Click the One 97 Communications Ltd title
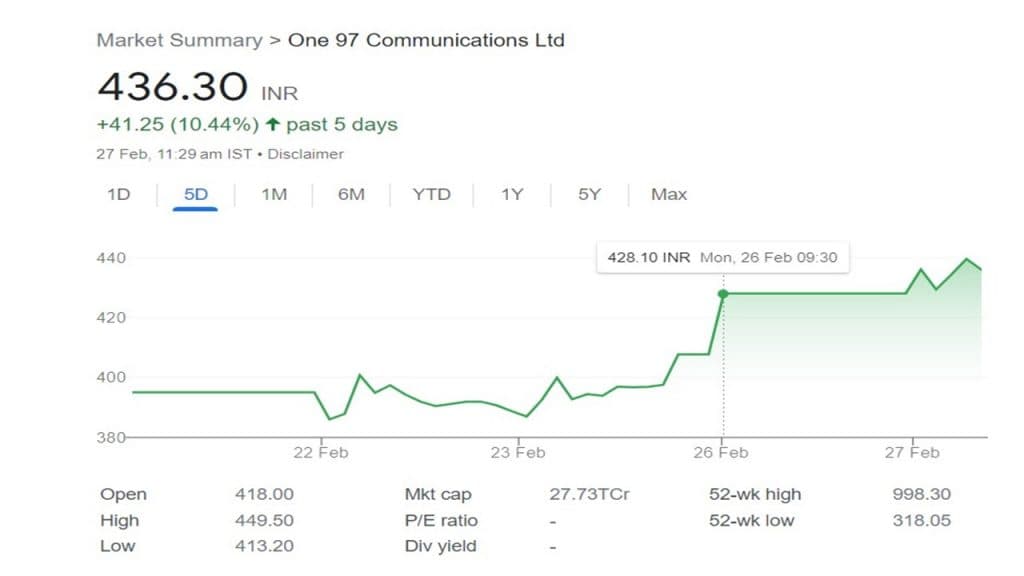 (x=426, y=41)
